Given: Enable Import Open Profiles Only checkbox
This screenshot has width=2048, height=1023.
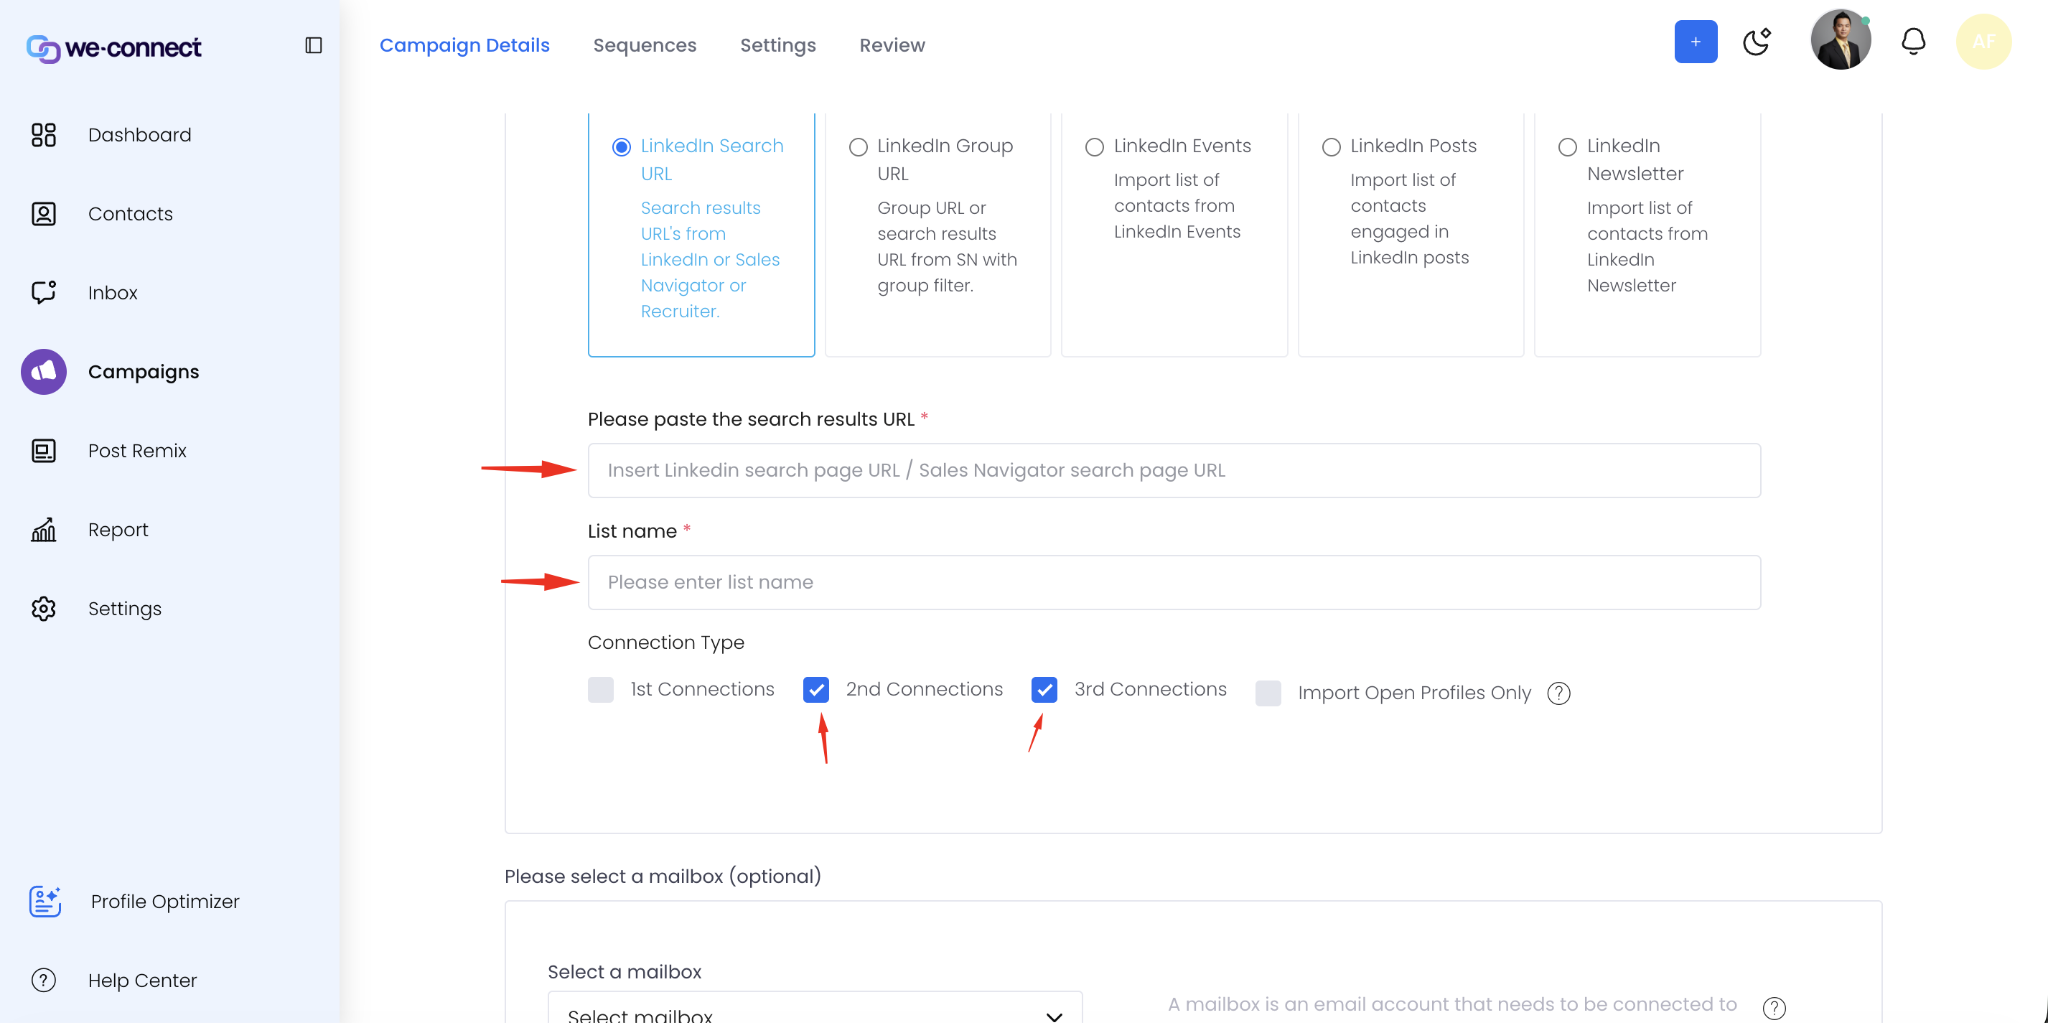Looking at the screenshot, I should [x=1268, y=693].
